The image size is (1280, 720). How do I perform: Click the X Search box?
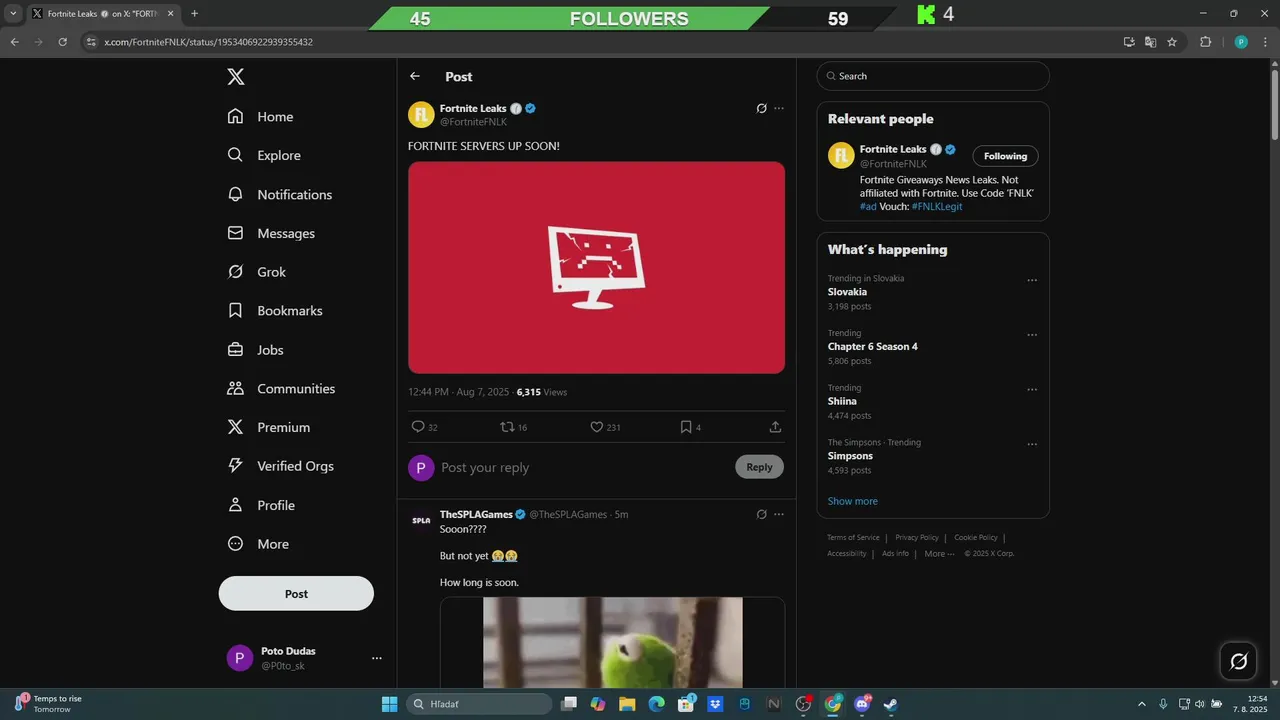point(933,76)
